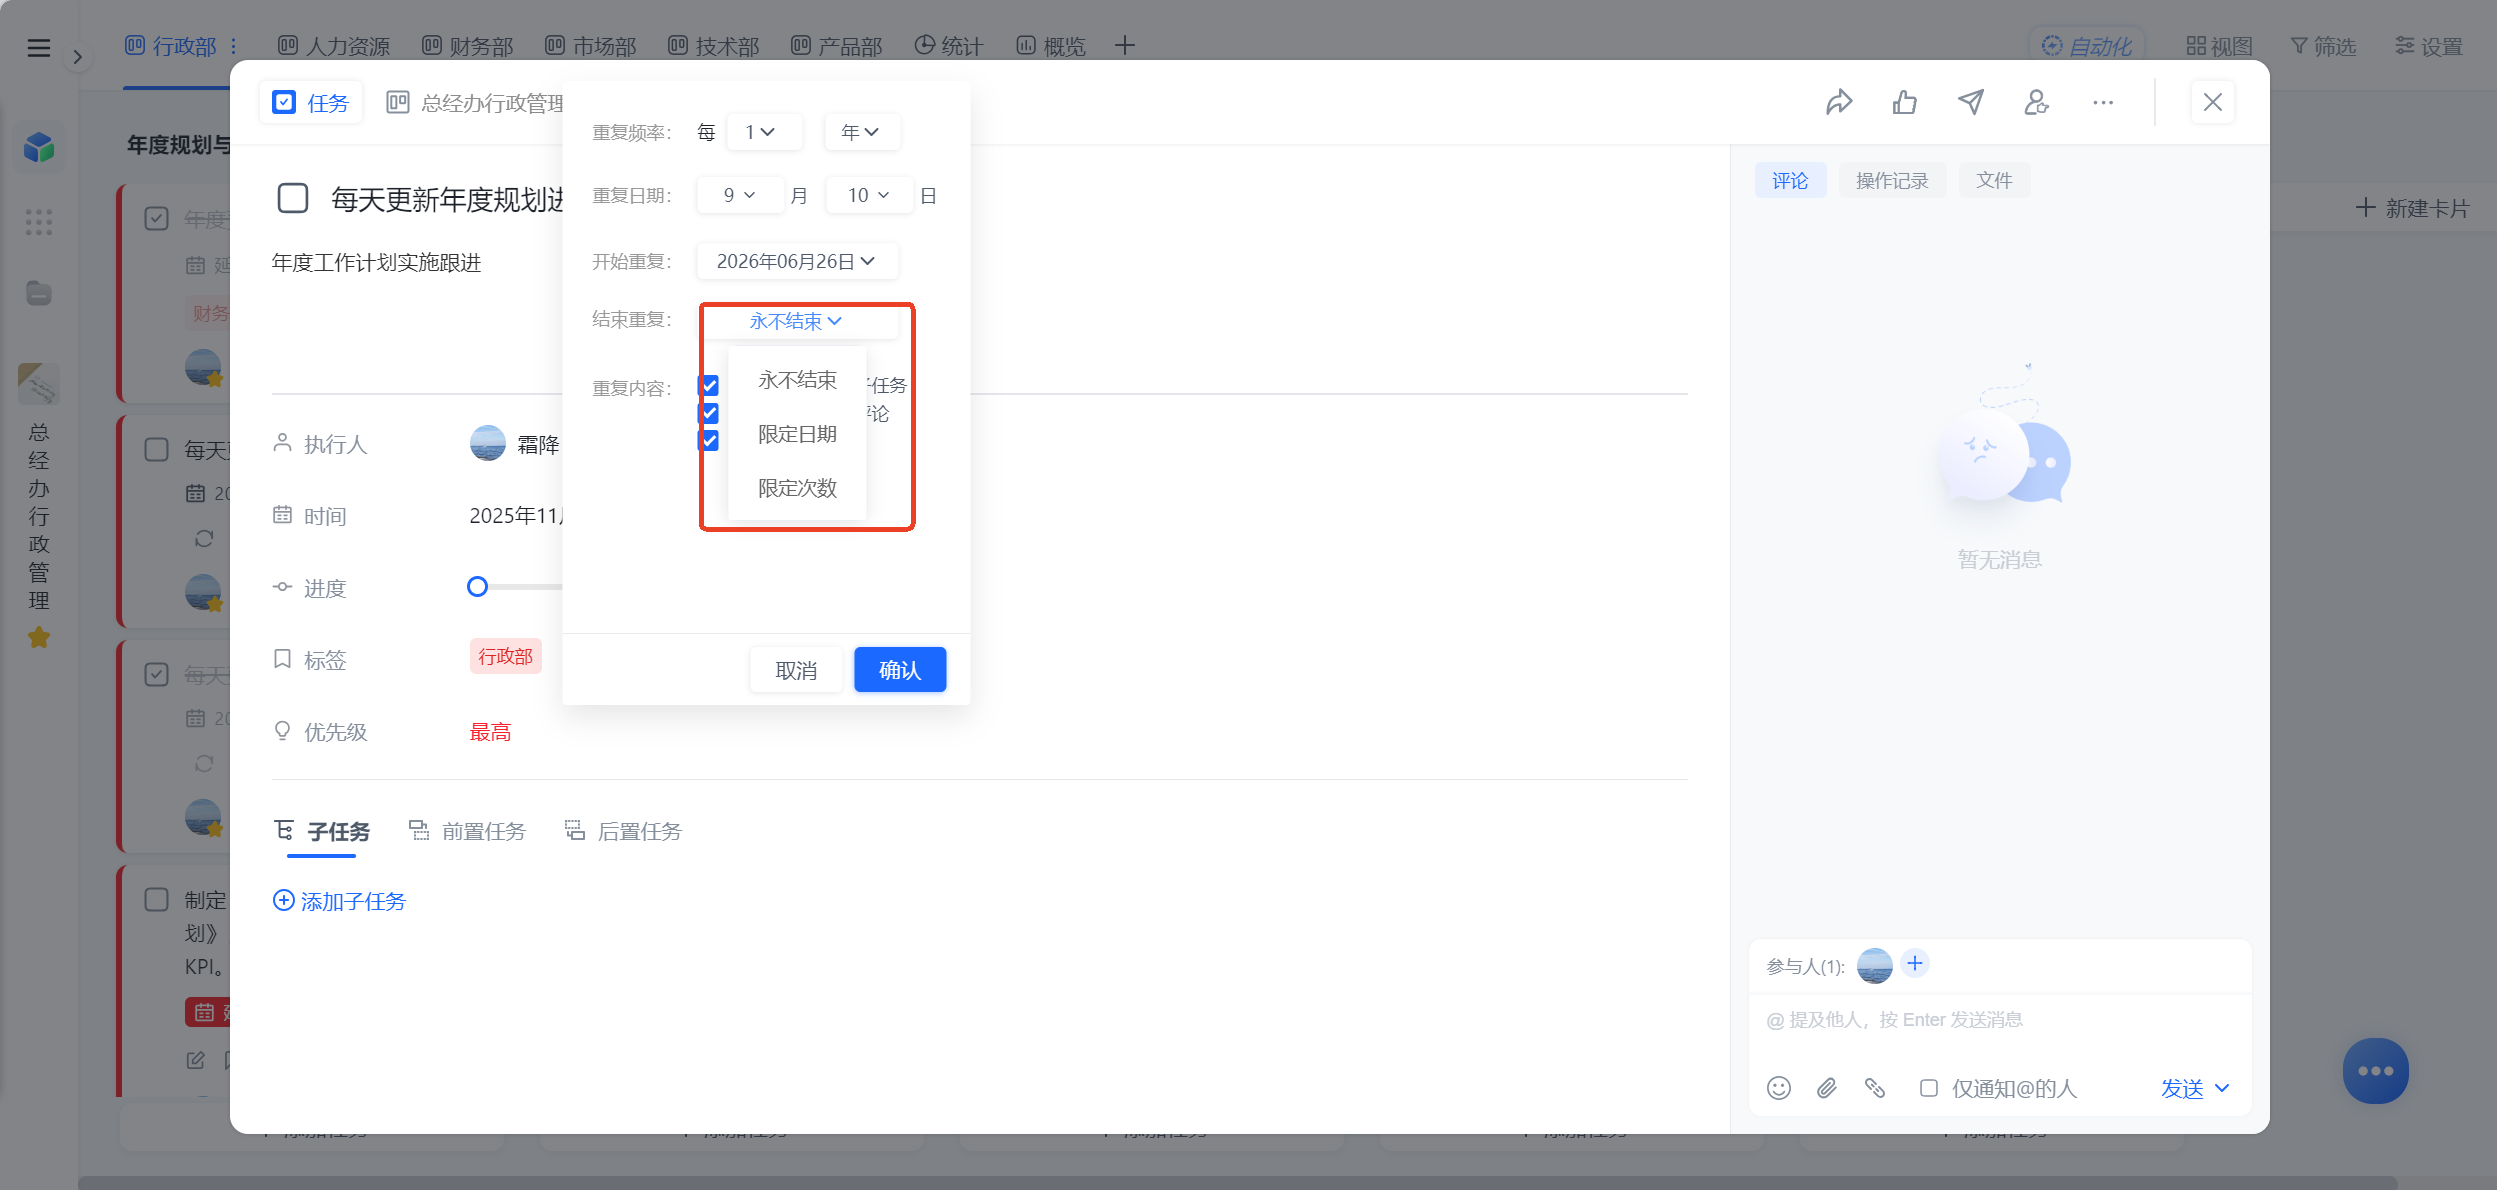Click the blue cube app logo icon
The height and width of the screenshot is (1190, 2497).
[x=39, y=148]
